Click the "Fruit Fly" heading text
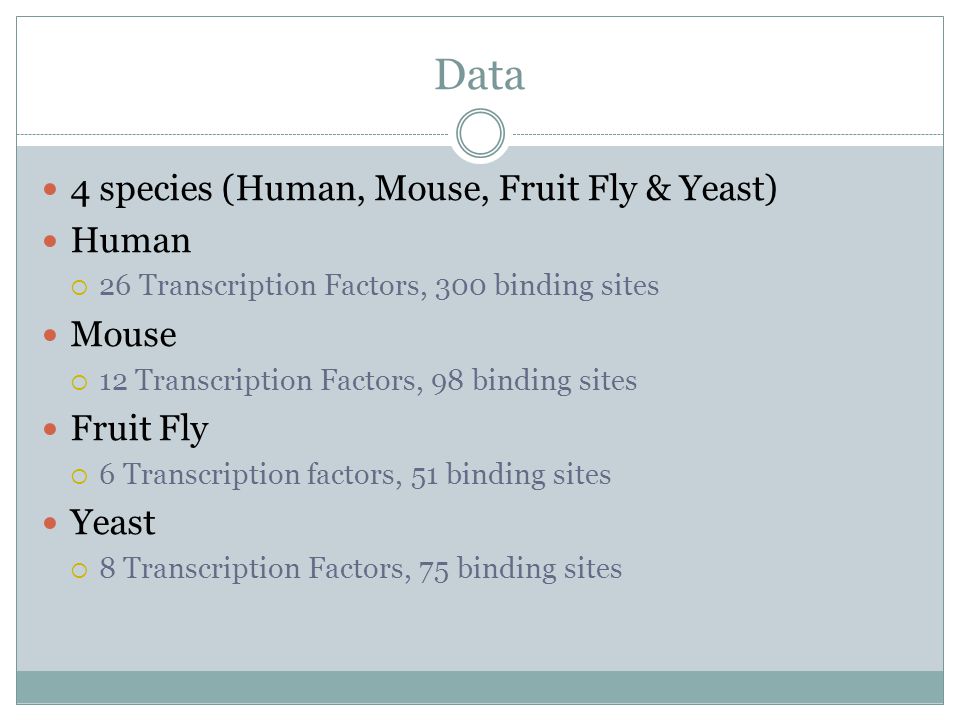 pos(140,429)
